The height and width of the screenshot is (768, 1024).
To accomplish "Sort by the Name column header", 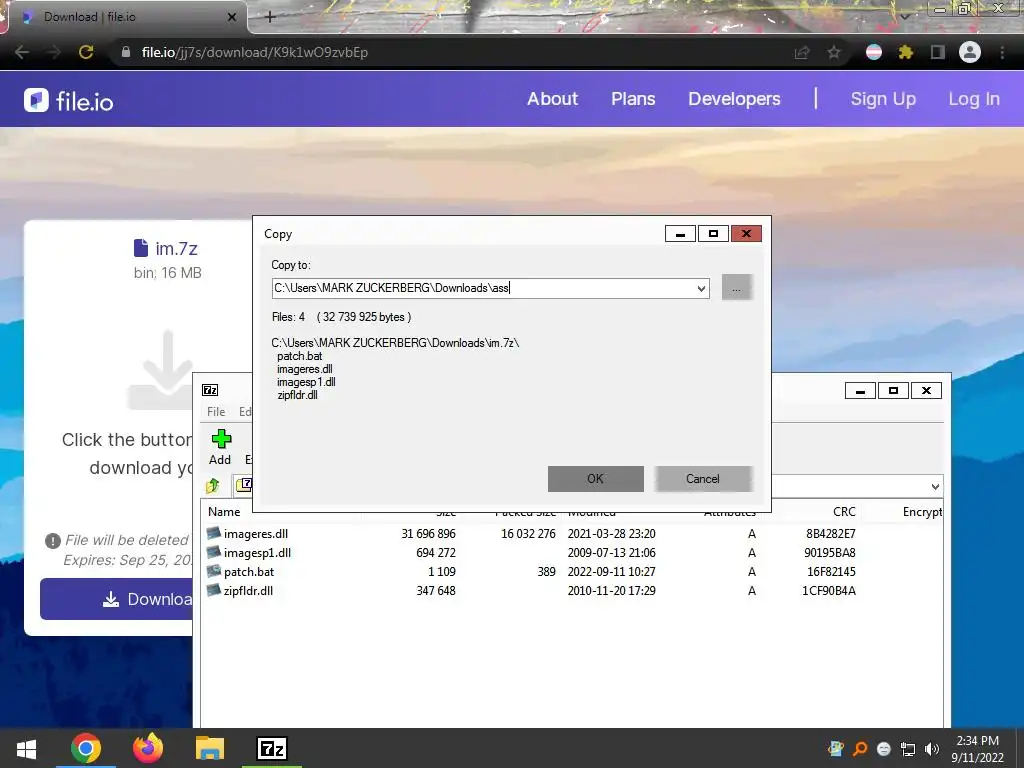I will [x=224, y=512].
